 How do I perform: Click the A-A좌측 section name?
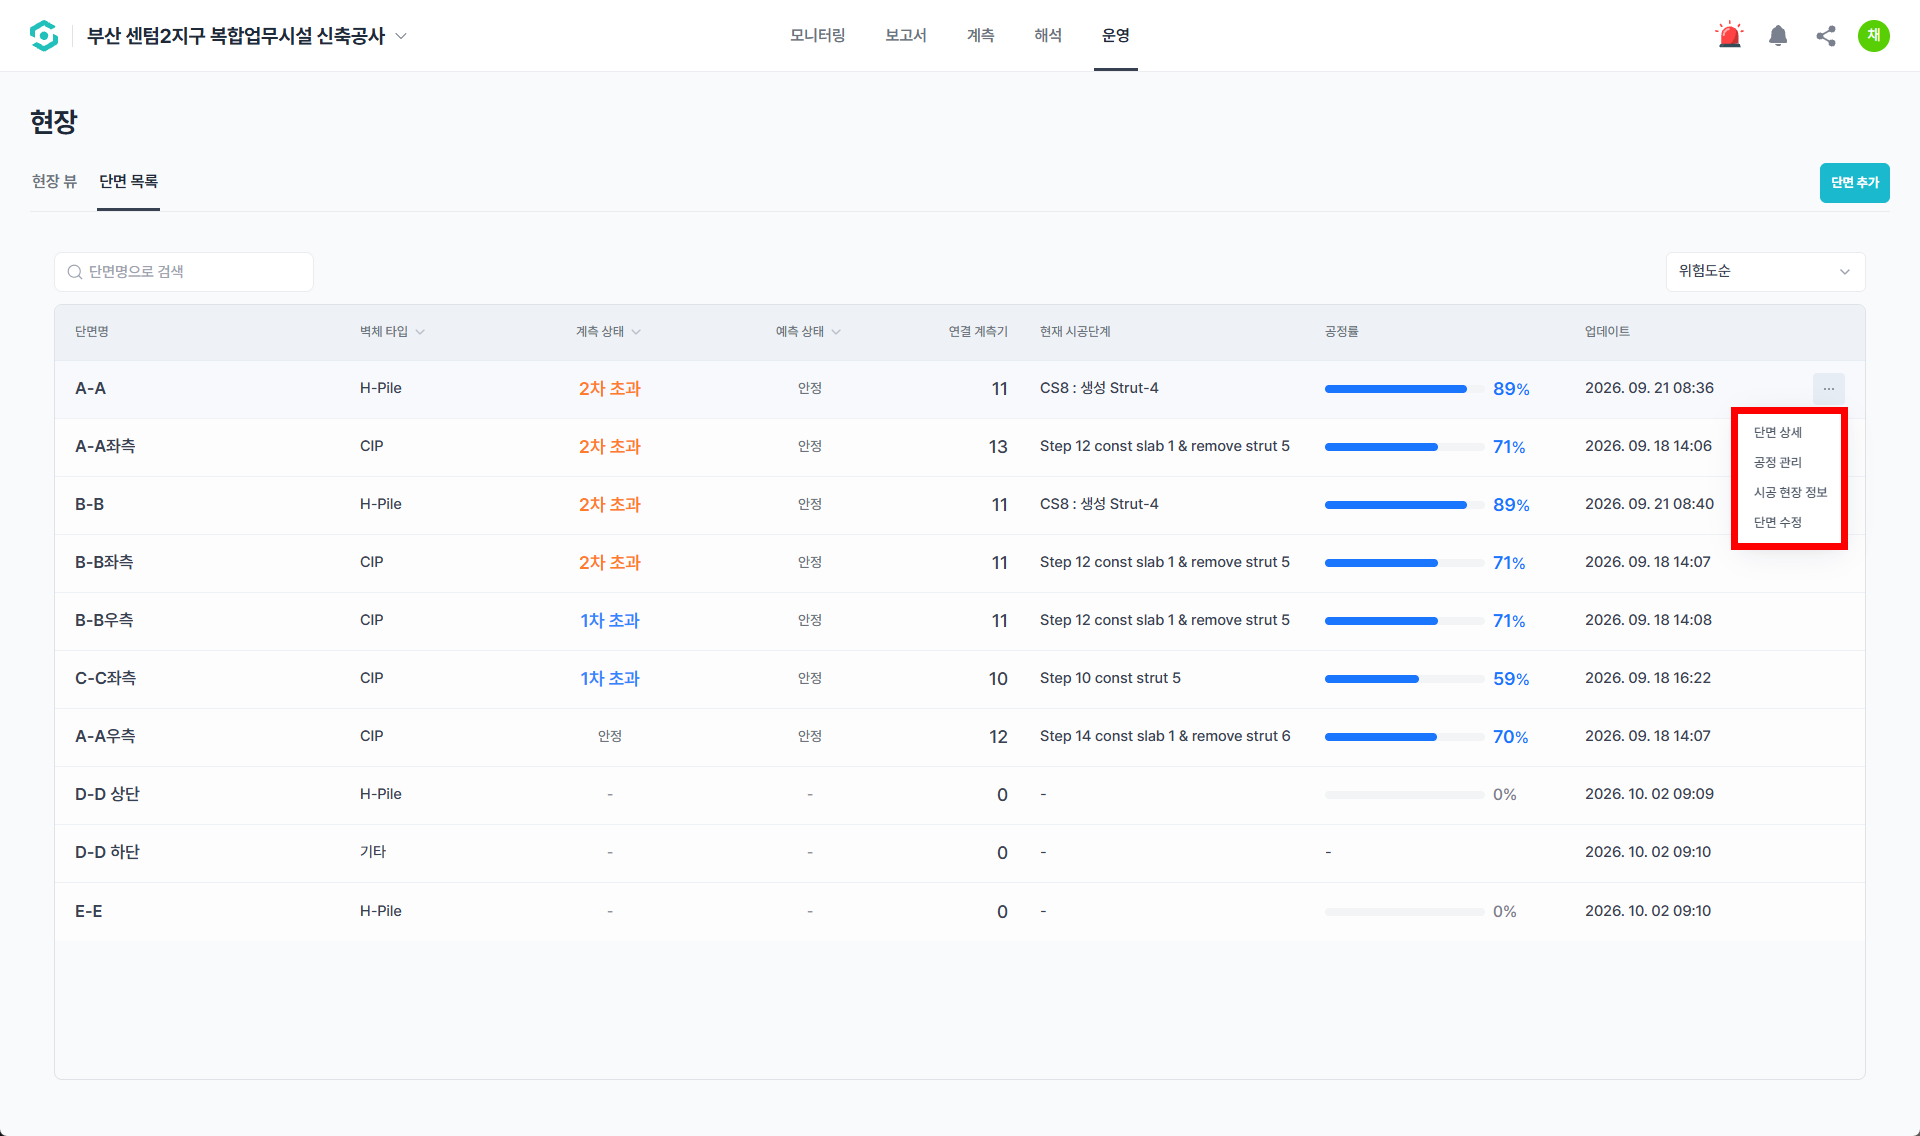pyautogui.click(x=105, y=446)
